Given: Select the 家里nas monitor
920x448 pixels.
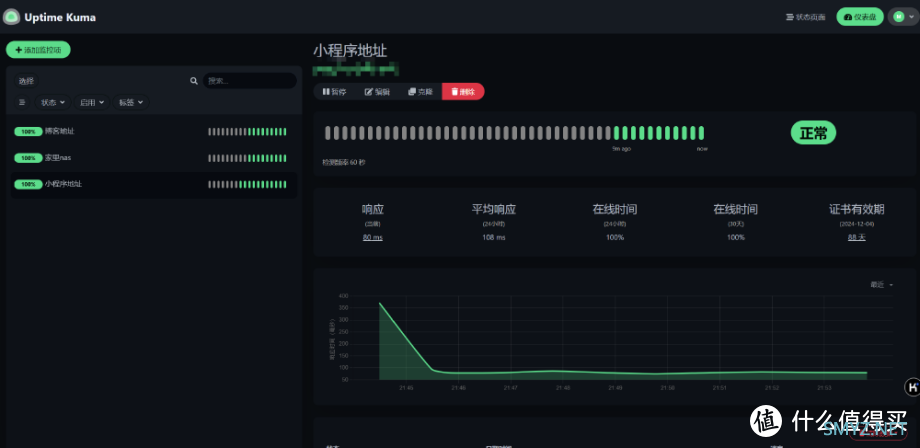Looking at the screenshot, I should [154, 158].
